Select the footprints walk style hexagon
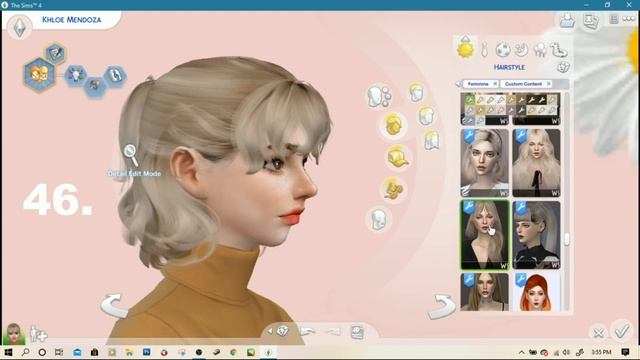The image size is (640, 360). click(x=114, y=75)
